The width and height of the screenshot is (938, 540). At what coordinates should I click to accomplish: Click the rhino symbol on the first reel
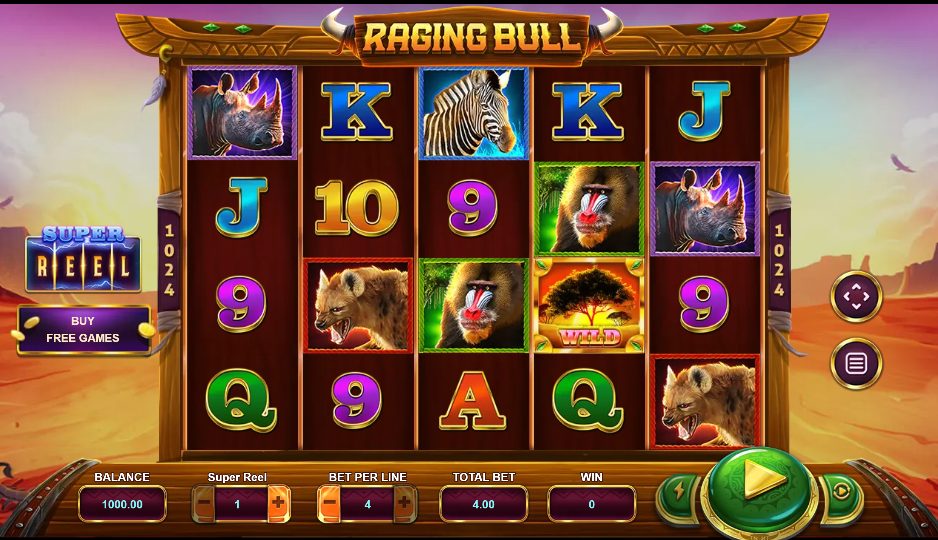[242, 112]
